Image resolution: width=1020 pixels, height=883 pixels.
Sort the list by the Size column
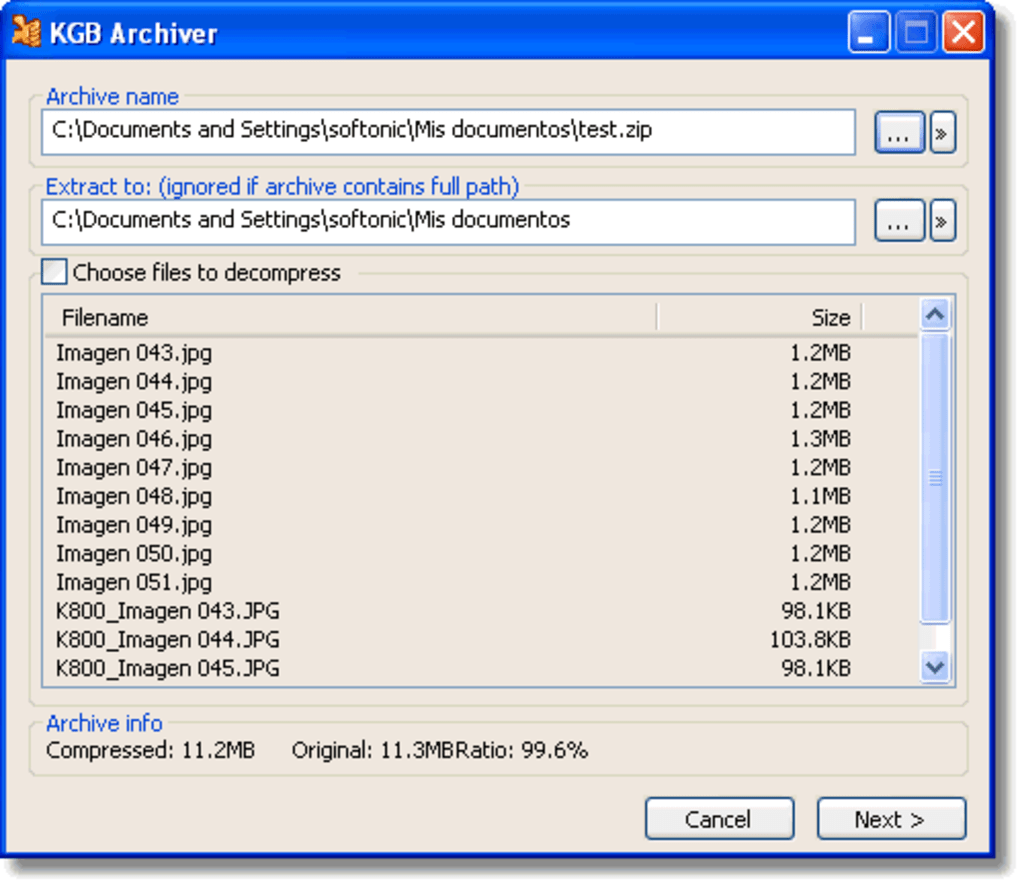[830, 317]
